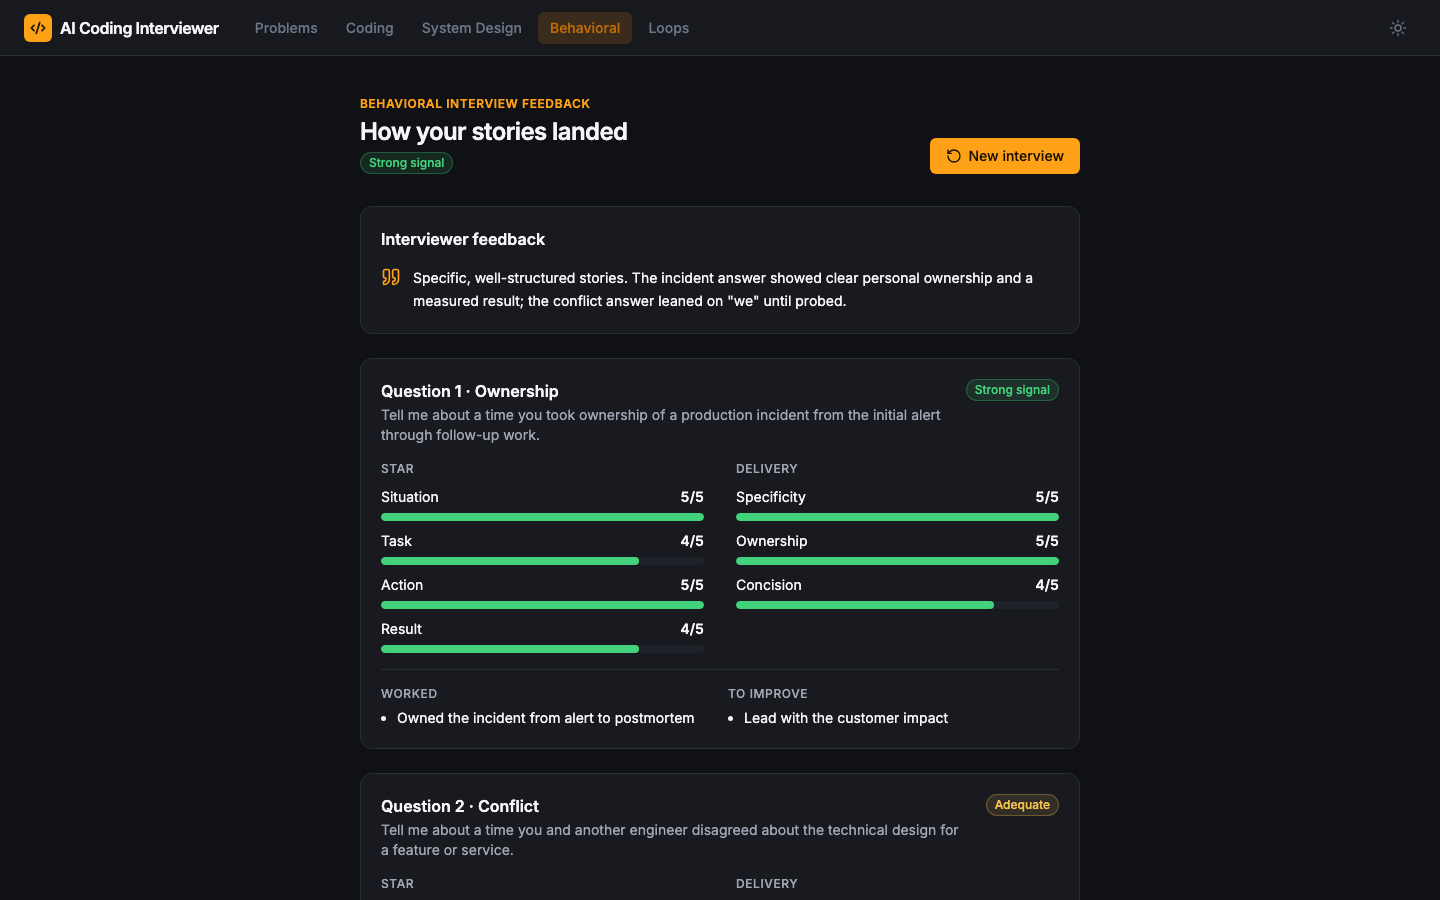Switch to the Coding tab
The width and height of the screenshot is (1440, 900).
coord(370,28)
